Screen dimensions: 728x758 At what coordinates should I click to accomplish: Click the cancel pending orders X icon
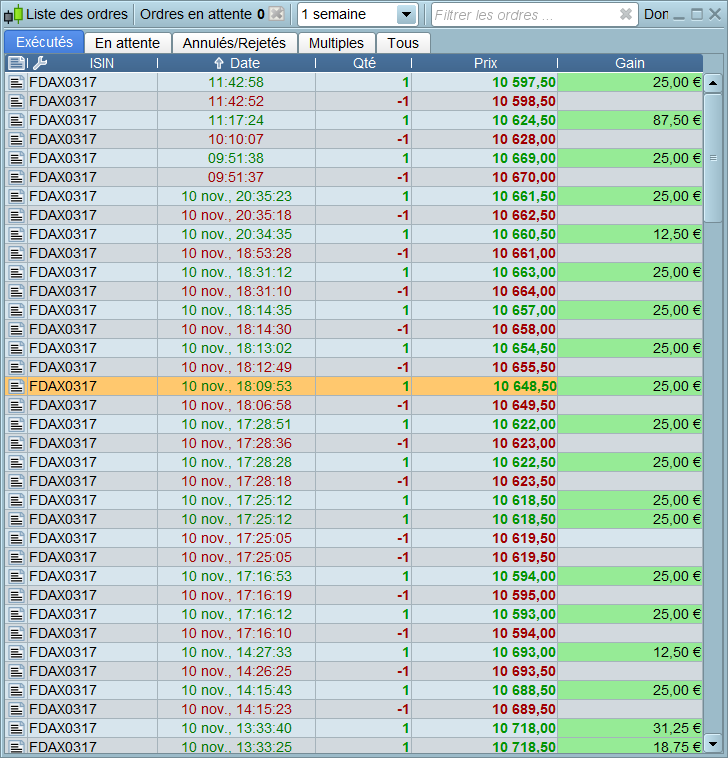(277, 15)
